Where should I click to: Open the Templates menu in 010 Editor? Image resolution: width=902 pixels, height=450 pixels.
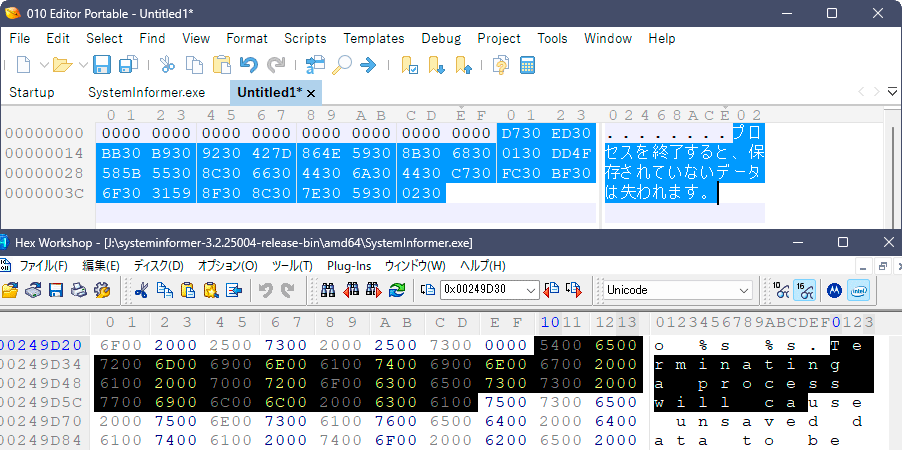(374, 39)
